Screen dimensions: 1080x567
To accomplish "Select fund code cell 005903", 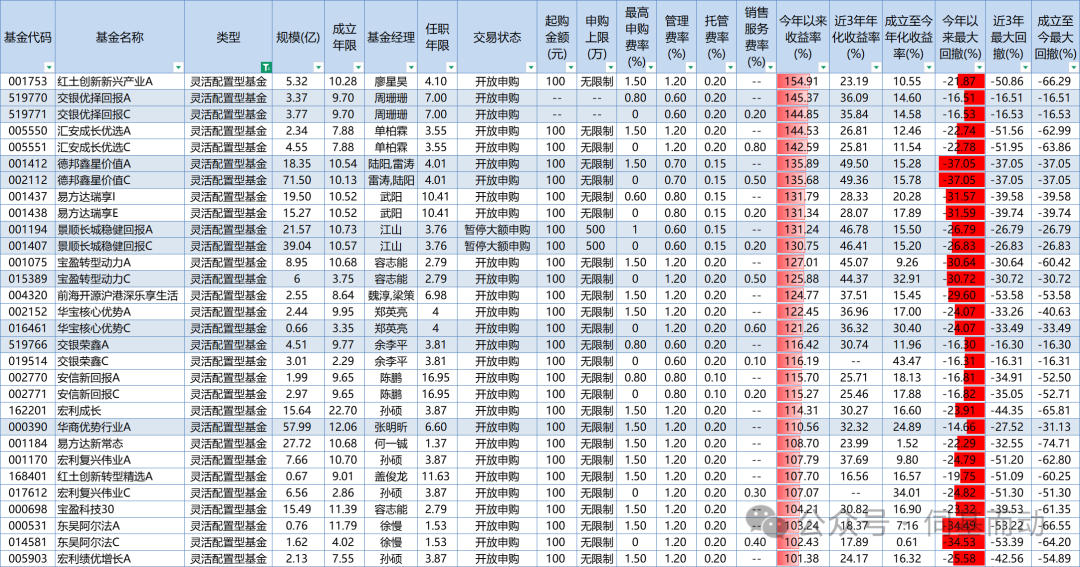I will [28, 559].
